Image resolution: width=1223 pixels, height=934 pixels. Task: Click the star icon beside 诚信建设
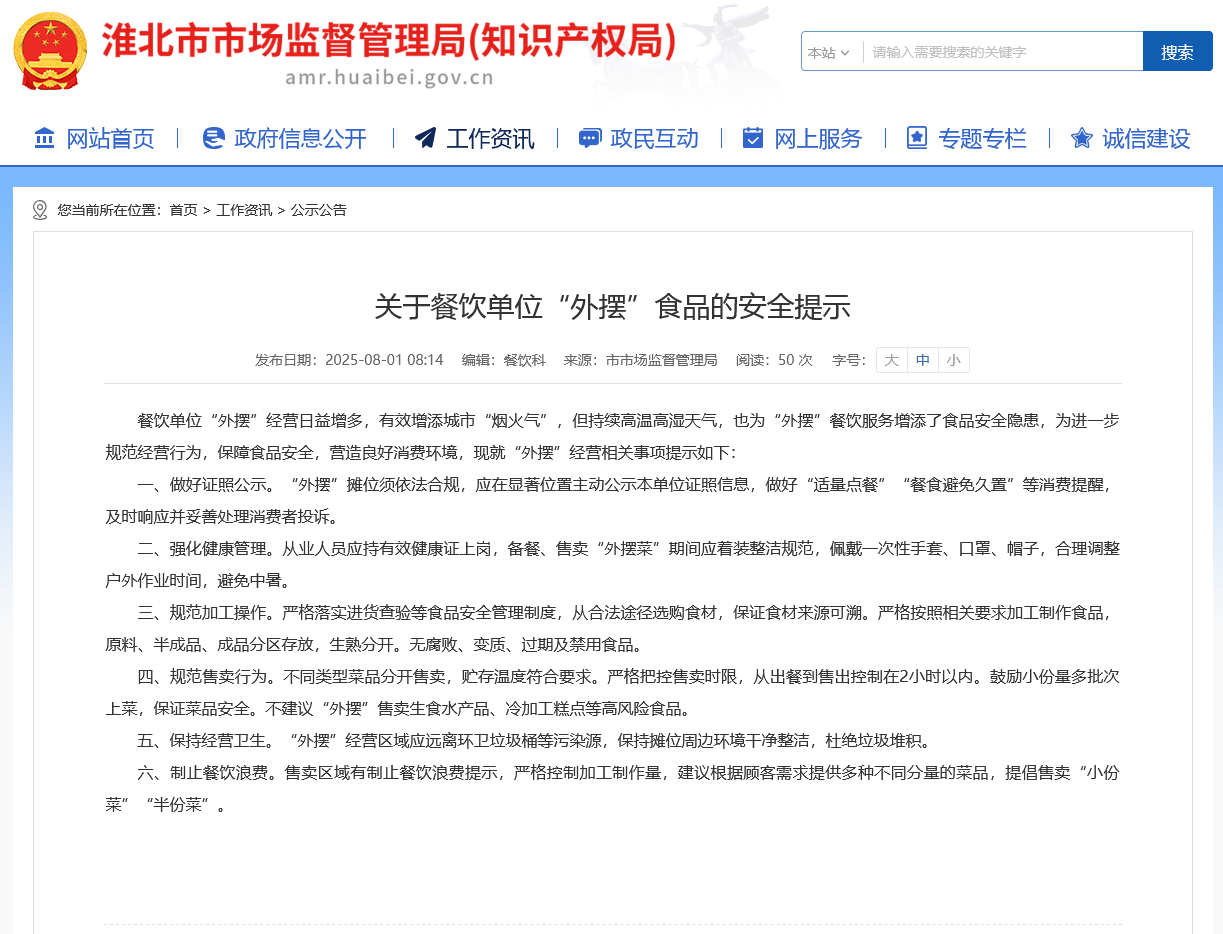coord(1081,138)
